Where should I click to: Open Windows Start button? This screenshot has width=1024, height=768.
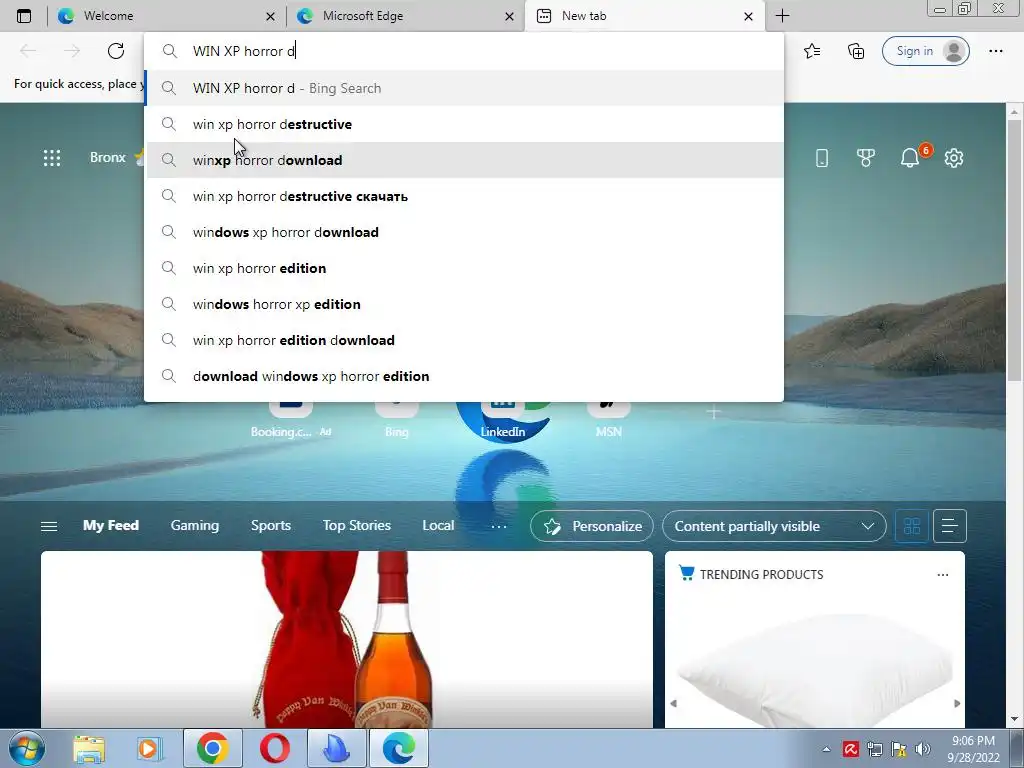[x=26, y=748]
